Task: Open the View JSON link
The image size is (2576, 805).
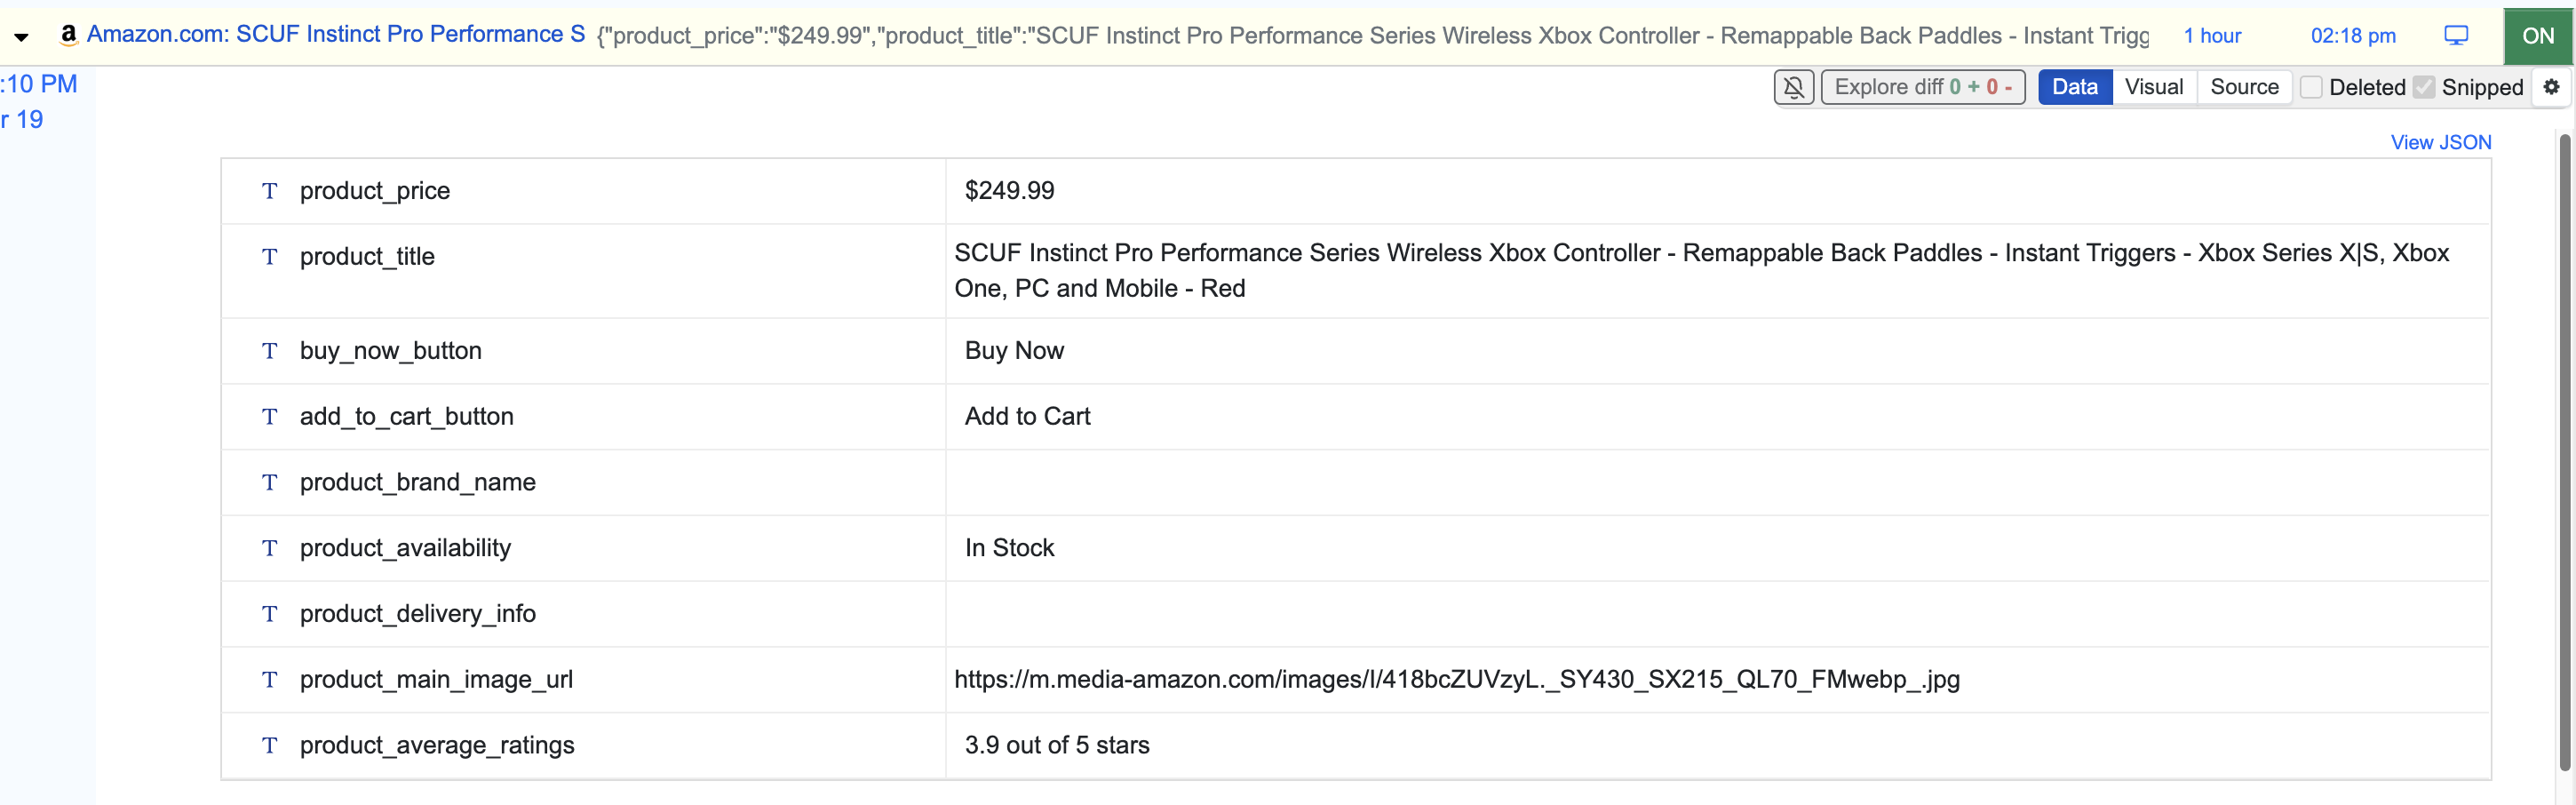Action: 2440,142
